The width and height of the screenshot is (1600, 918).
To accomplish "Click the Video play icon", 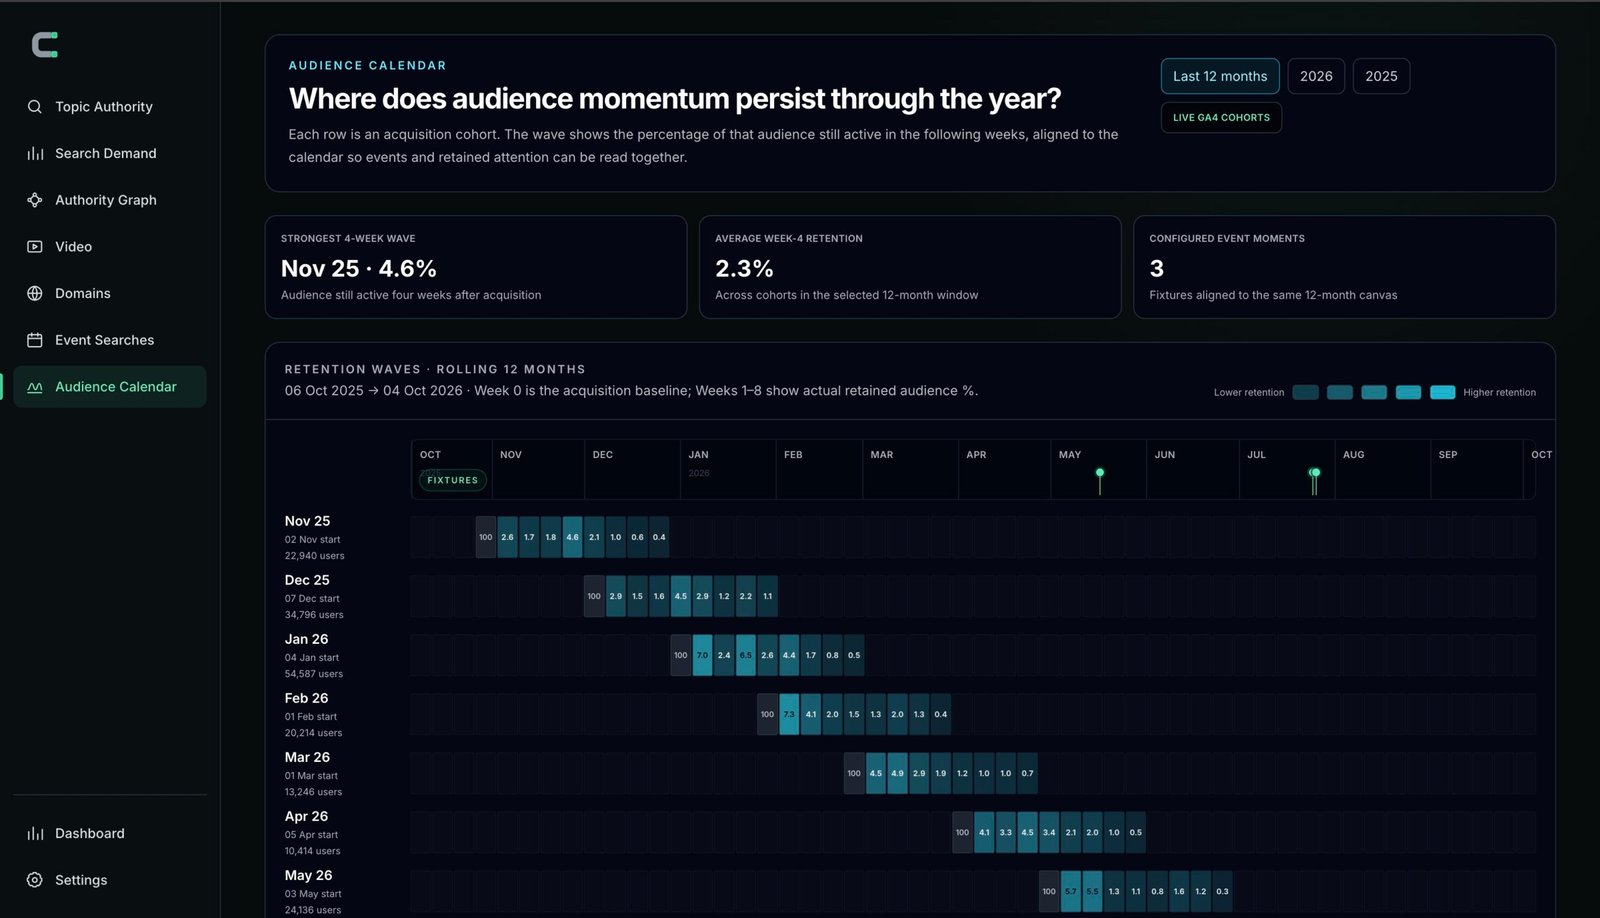I will coord(35,247).
